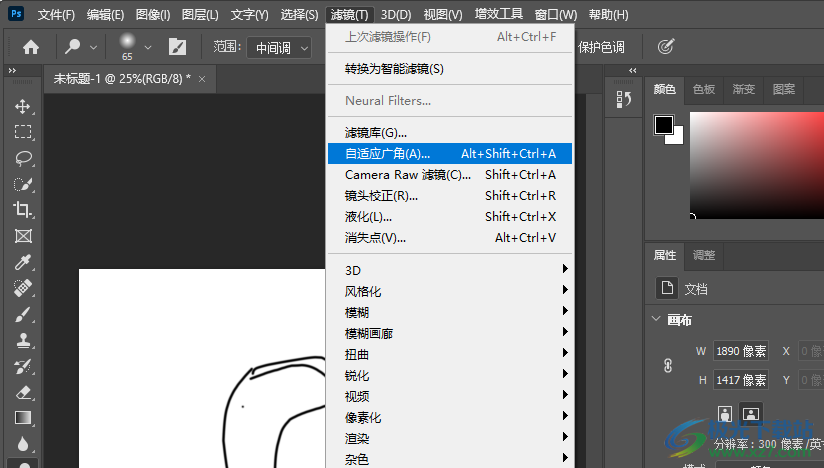Expand the 3D filter submenu
This screenshot has width=824, height=468.
click(x=450, y=270)
